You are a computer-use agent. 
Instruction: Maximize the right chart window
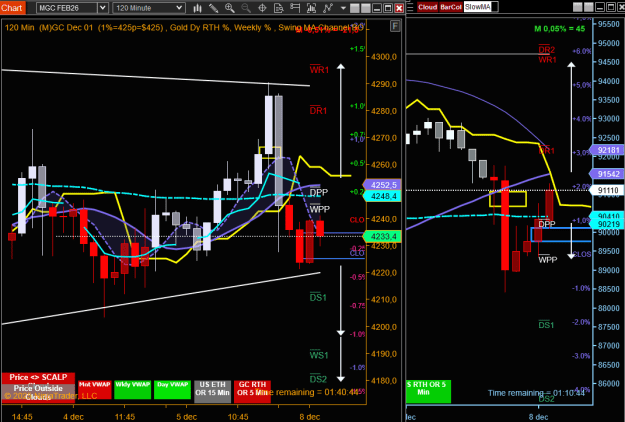click(611, 7)
